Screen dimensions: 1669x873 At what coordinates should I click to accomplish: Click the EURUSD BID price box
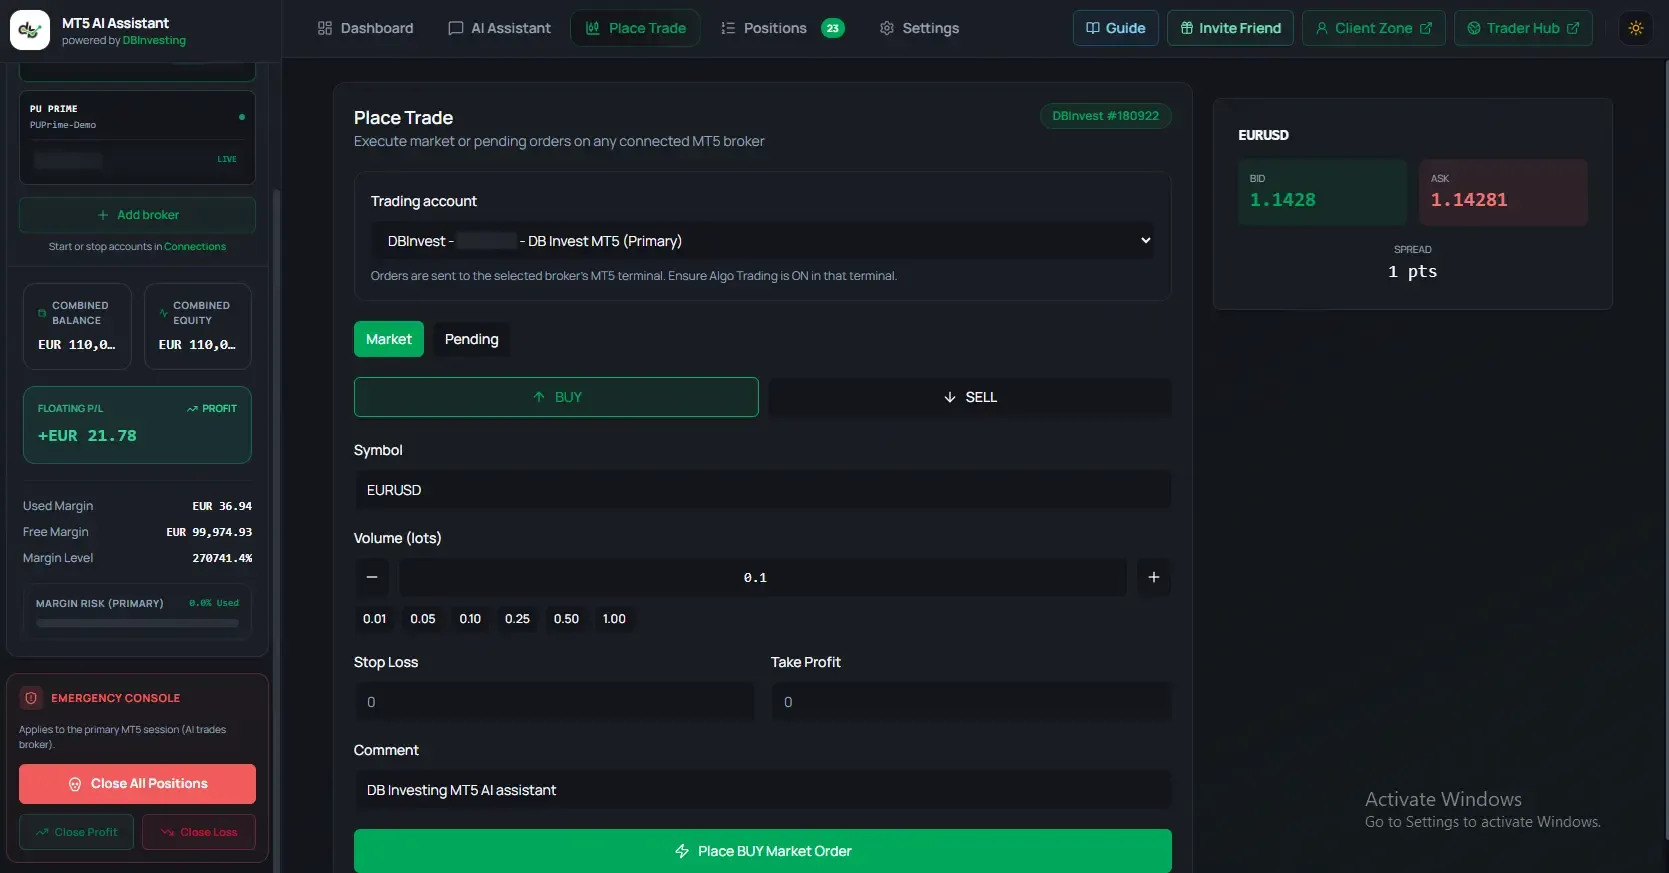tap(1322, 192)
